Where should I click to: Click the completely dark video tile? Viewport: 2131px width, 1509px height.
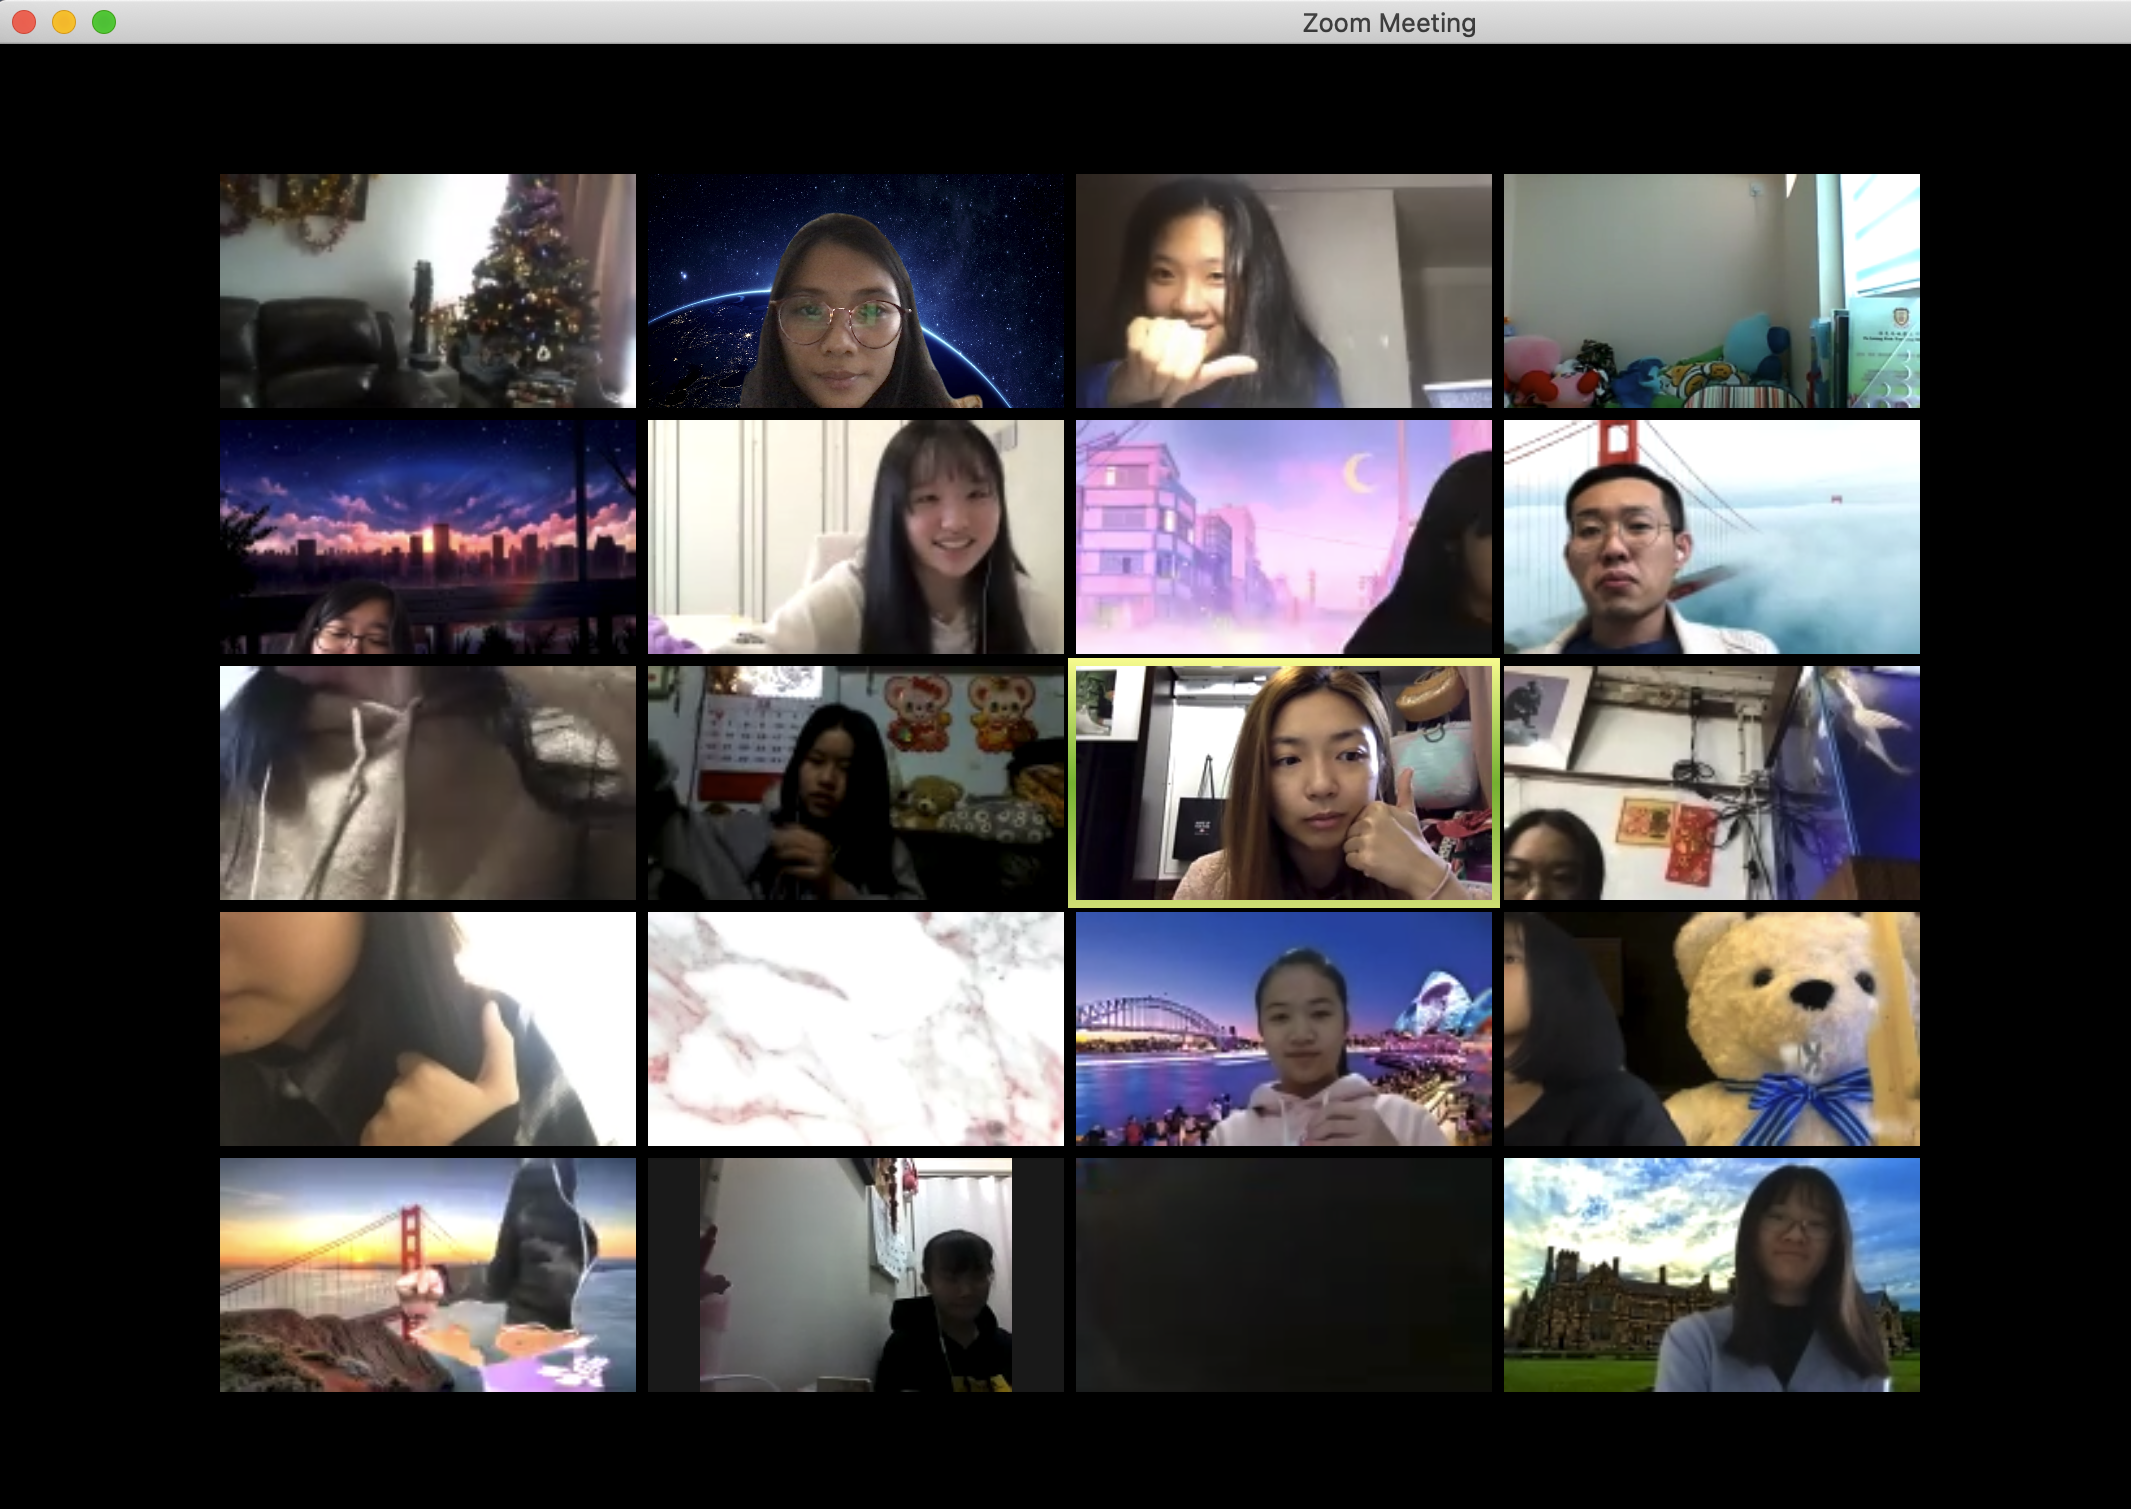click(1283, 1275)
